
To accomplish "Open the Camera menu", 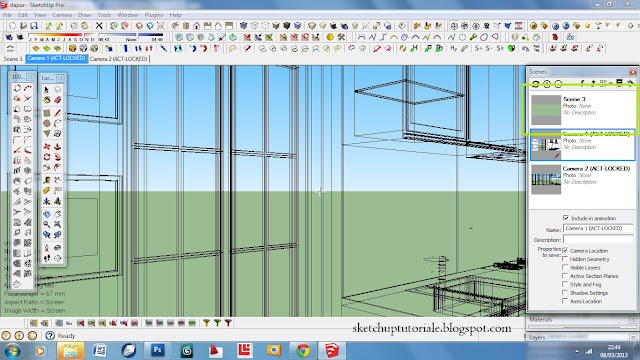I will click(62, 15).
